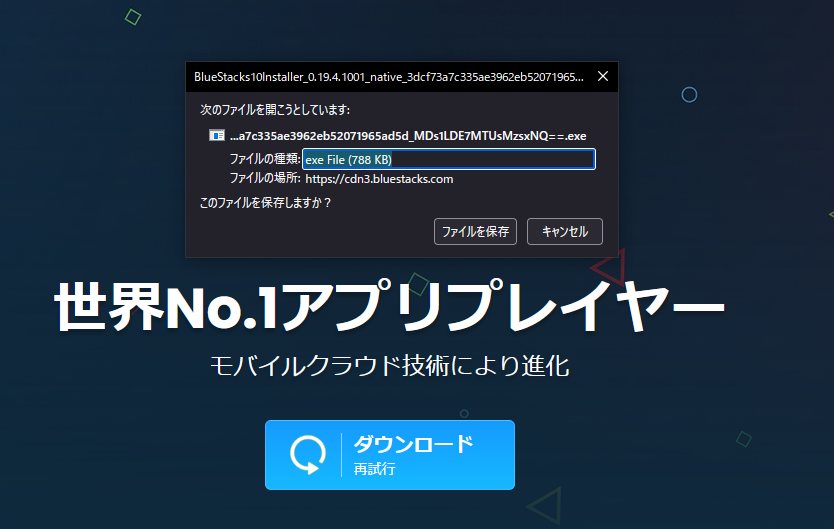834x529 pixels.
Task: Click the dialog title bar text
Action: pos(388,76)
